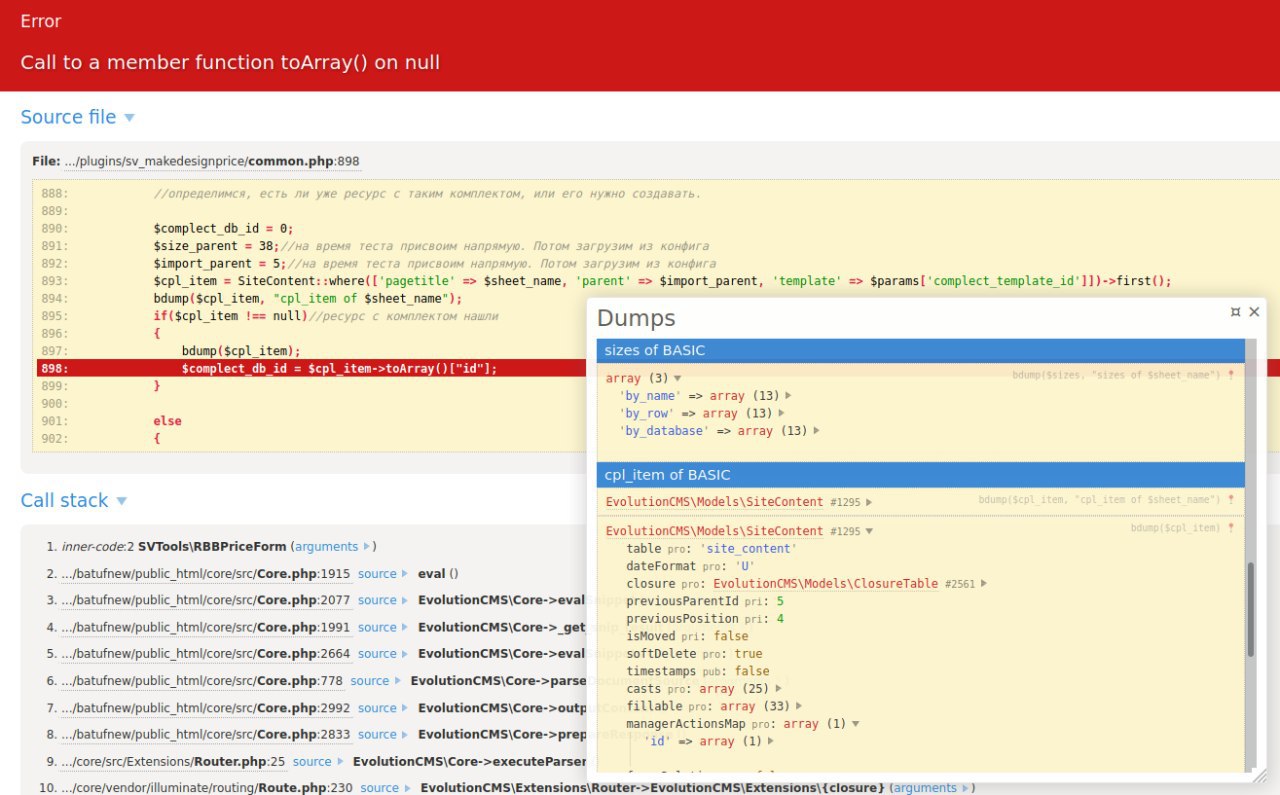Click previousParentId value 5
This screenshot has width=1280, height=795.
coord(780,601)
